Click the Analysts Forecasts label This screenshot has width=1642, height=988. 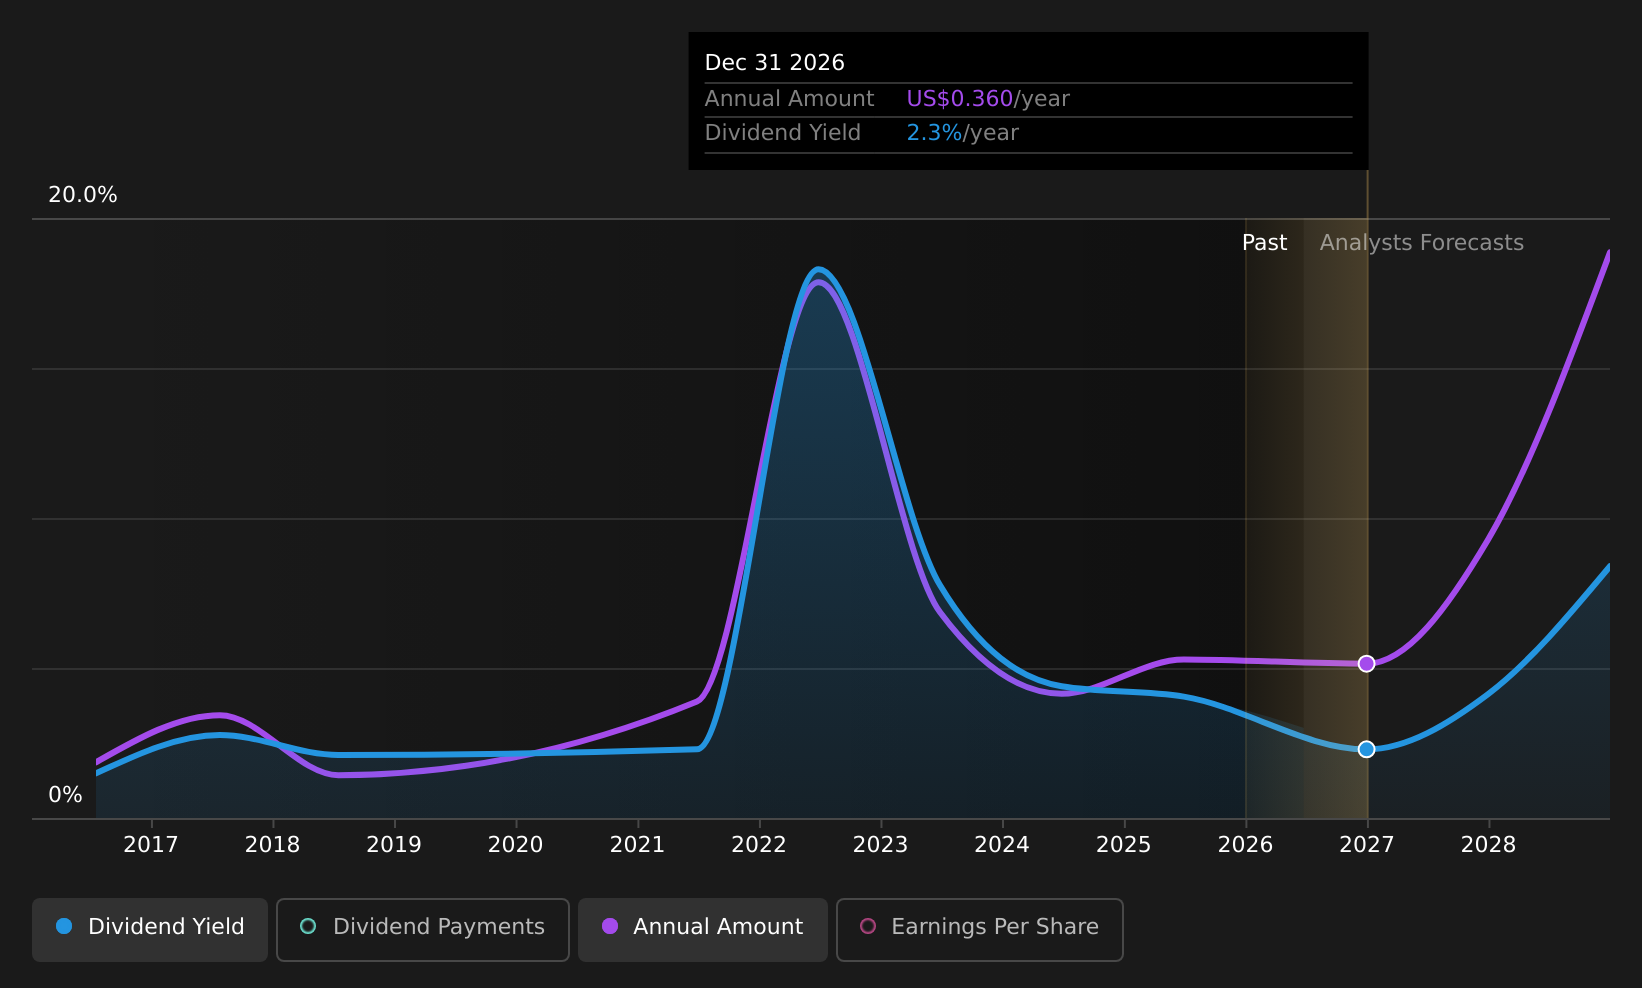click(x=1422, y=243)
